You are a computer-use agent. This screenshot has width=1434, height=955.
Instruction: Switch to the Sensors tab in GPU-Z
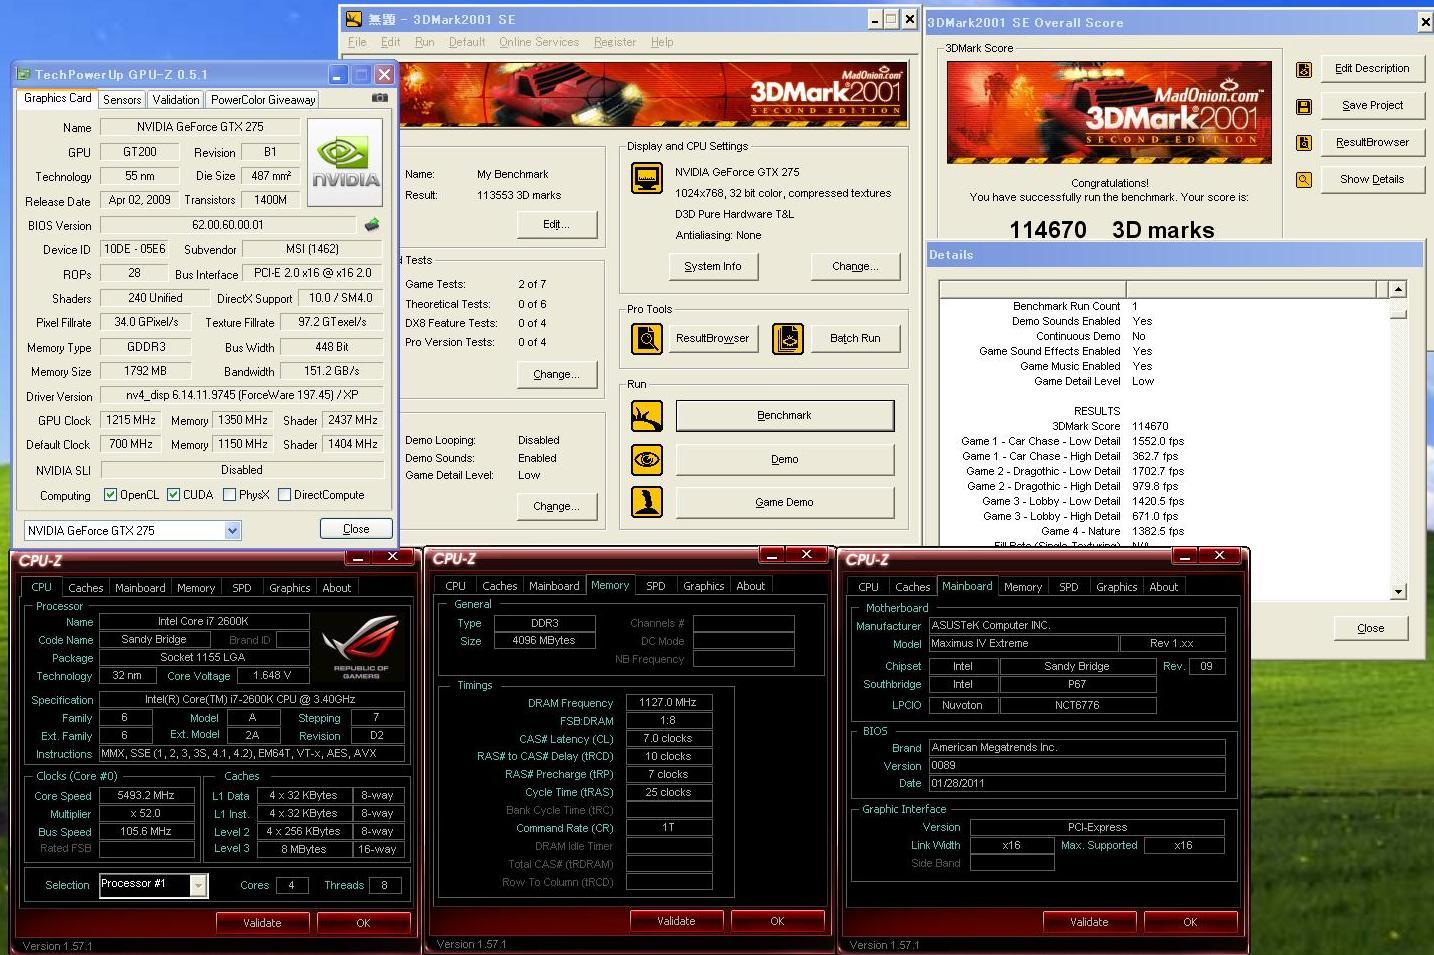[x=122, y=99]
